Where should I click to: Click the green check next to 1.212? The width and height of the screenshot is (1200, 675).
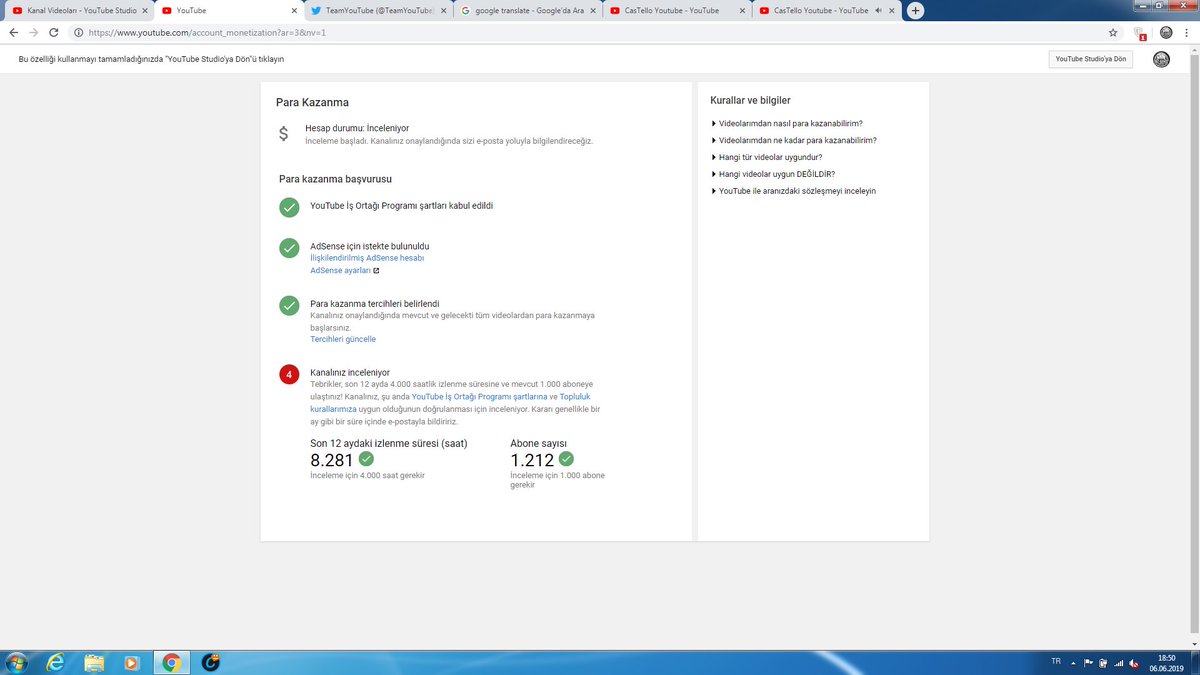point(566,459)
